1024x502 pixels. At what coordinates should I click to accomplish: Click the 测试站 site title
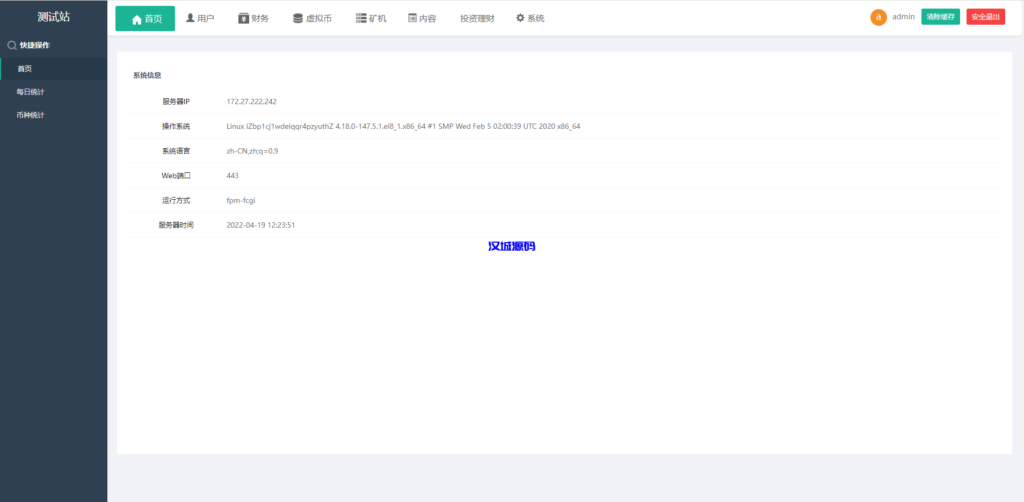coord(53,17)
